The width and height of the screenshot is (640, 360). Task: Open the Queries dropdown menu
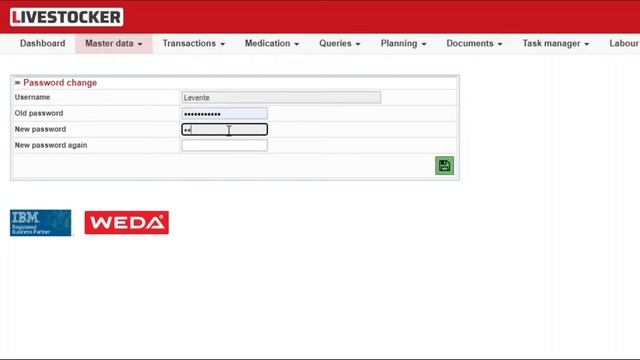[x=340, y=43]
